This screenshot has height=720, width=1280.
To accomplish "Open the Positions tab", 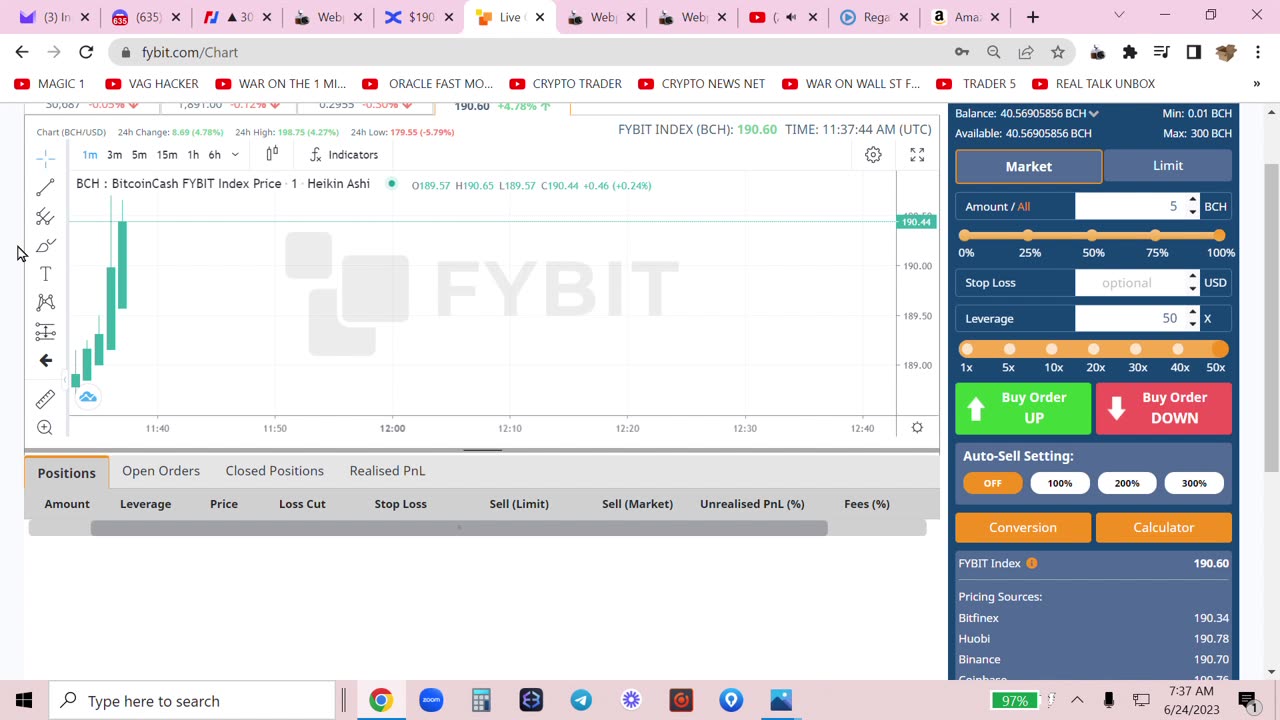I will (x=67, y=472).
